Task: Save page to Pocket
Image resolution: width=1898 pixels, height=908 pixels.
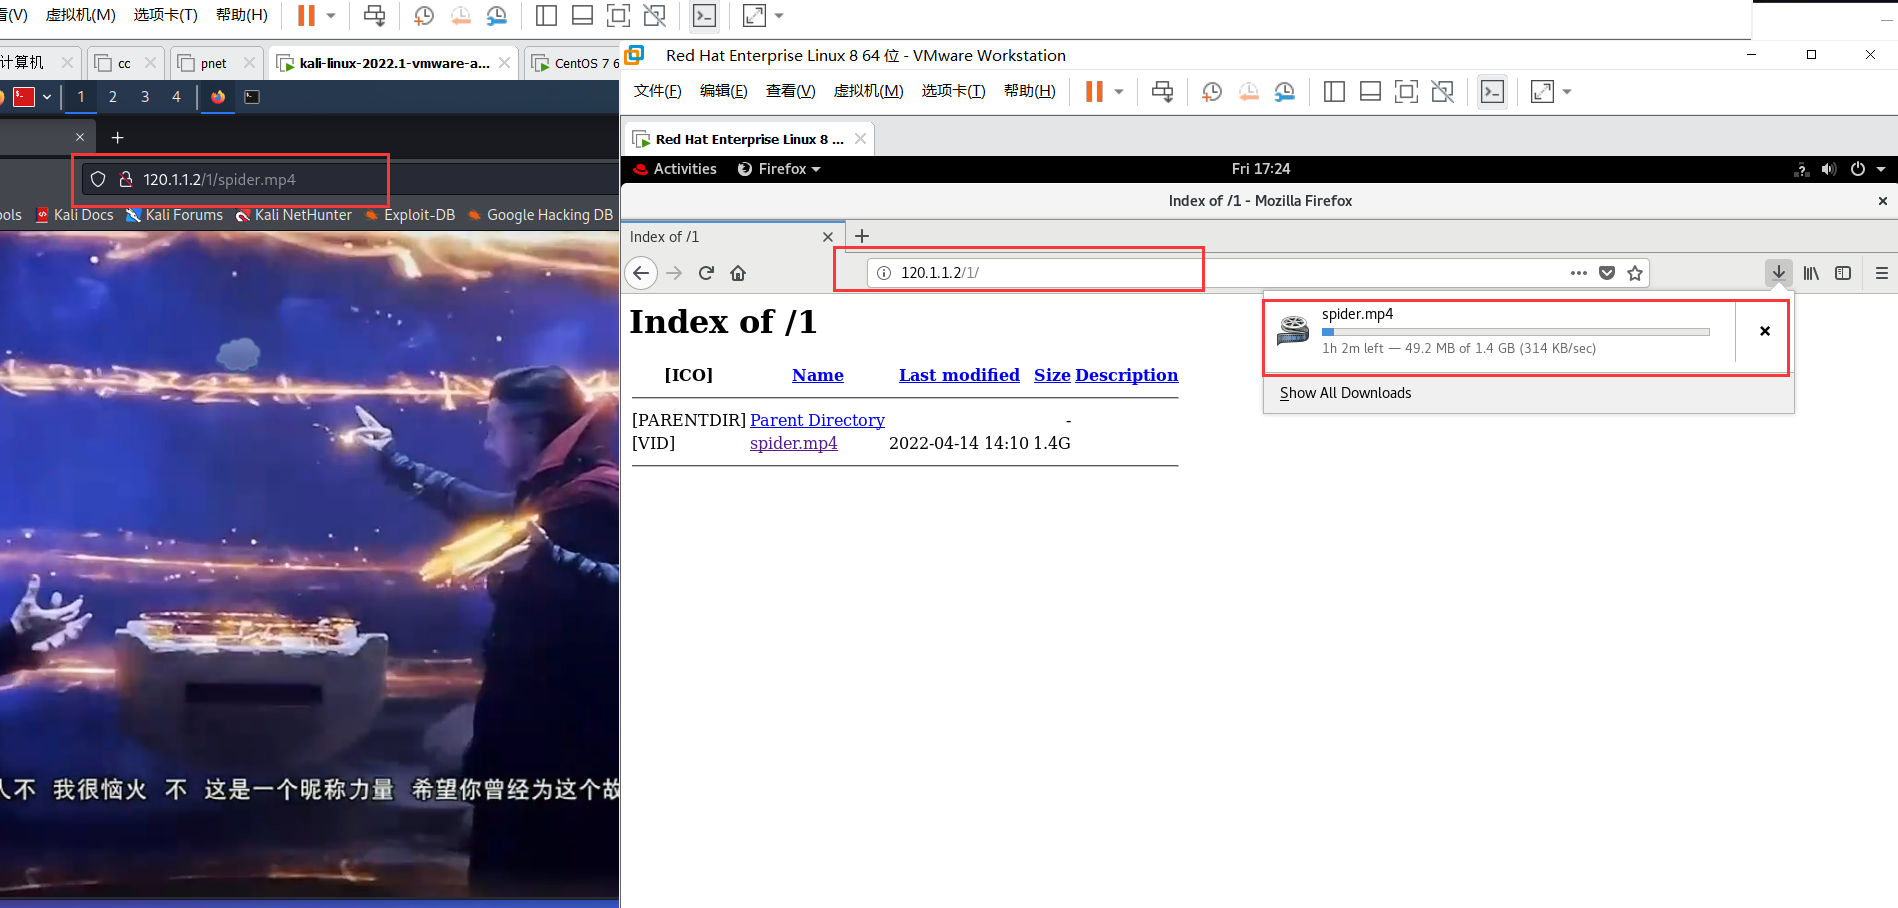Action: click(1607, 273)
